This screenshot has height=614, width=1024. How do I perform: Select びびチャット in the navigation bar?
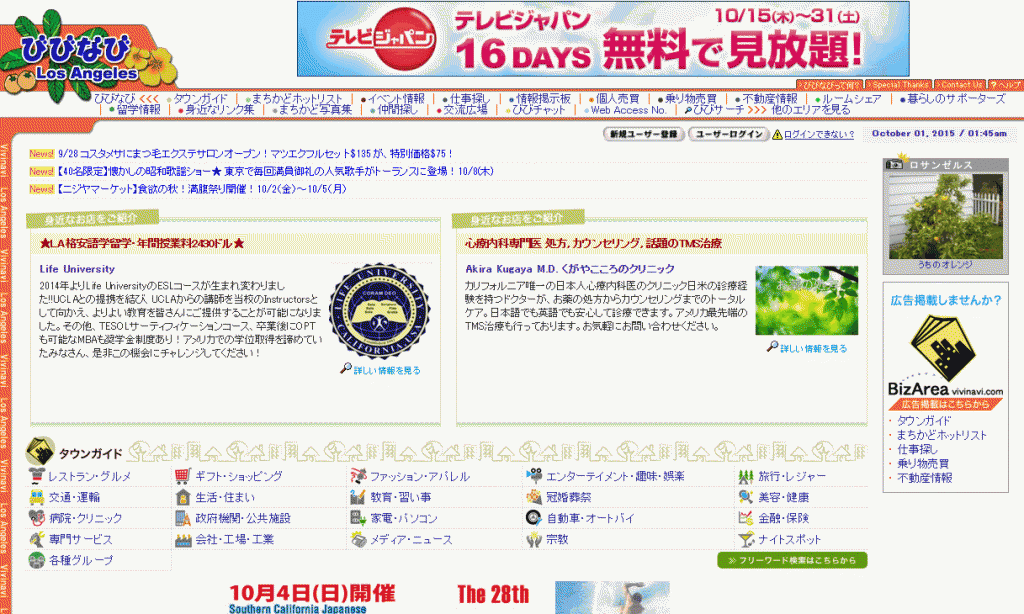point(539,110)
